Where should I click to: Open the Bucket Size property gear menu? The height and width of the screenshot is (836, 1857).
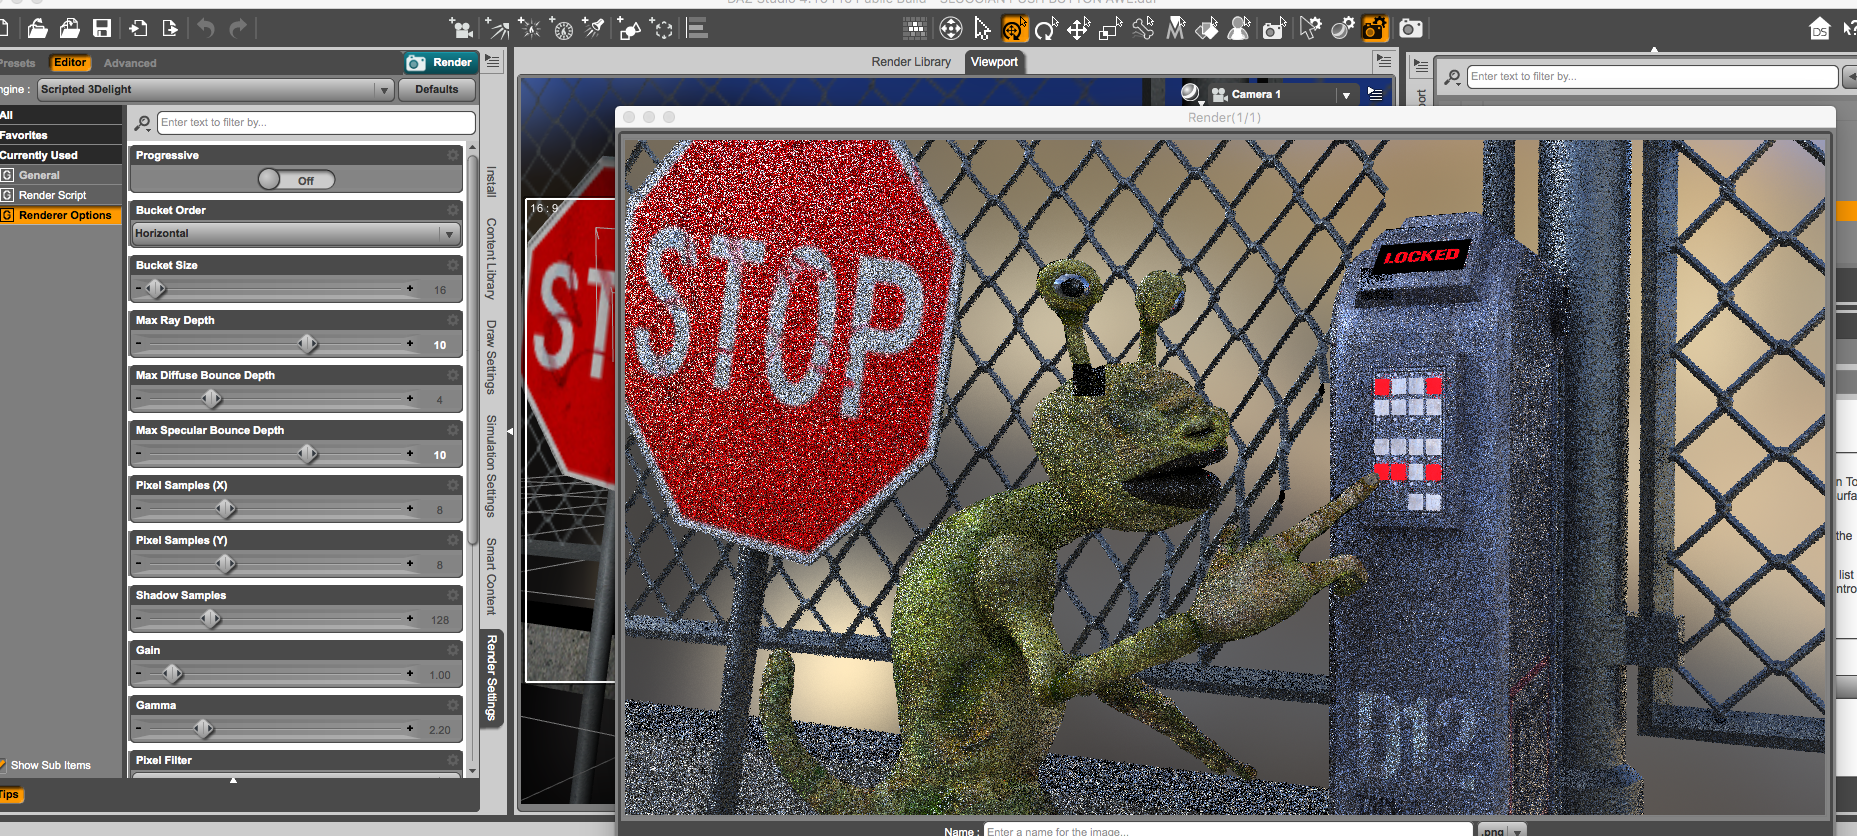453,265
